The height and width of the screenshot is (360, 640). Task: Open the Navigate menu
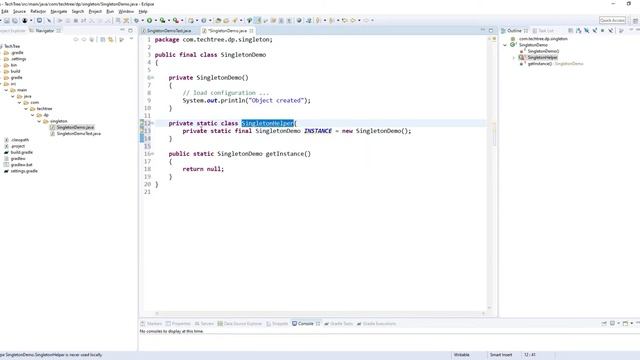click(x=58, y=11)
